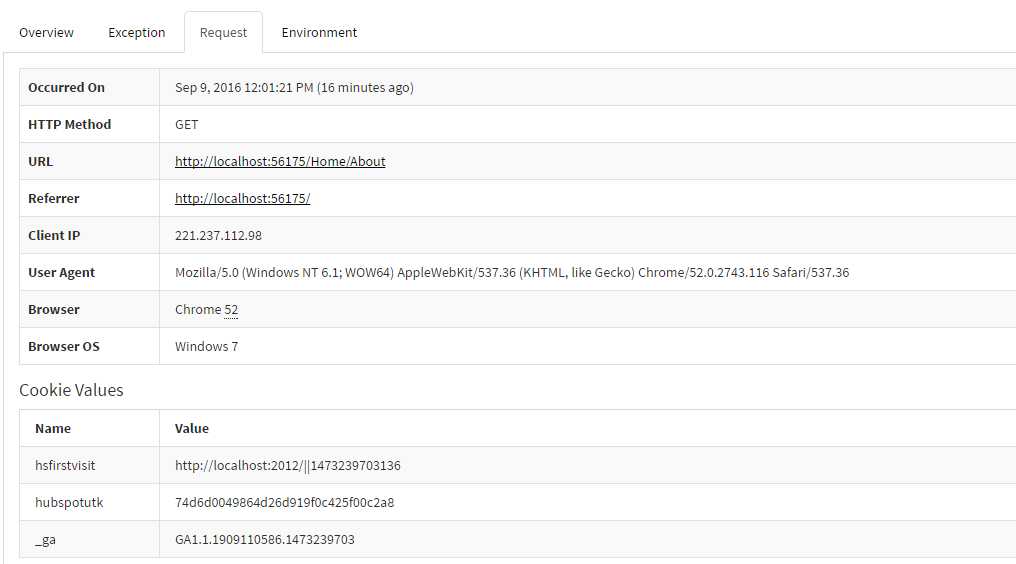Click the hubspotutk cookie name
The image size is (1016, 564).
coord(69,502)
